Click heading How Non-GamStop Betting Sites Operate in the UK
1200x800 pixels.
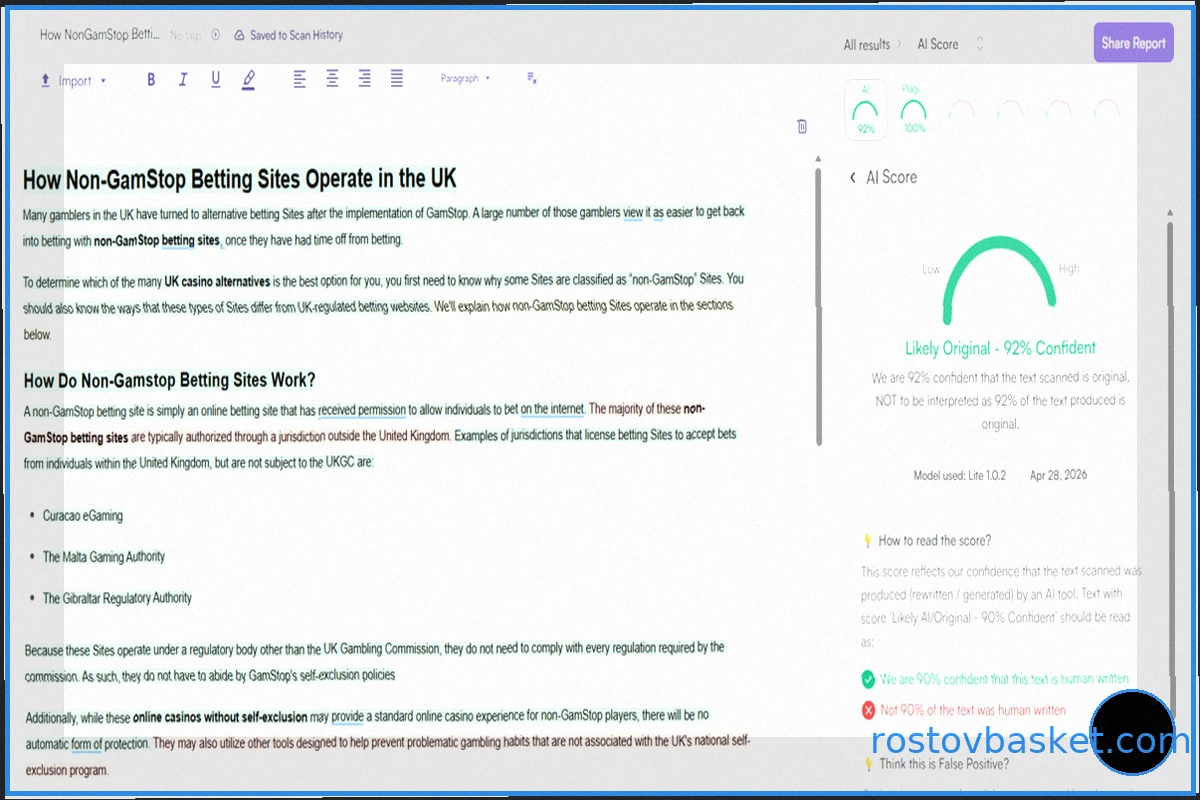(x=239, y=179)
